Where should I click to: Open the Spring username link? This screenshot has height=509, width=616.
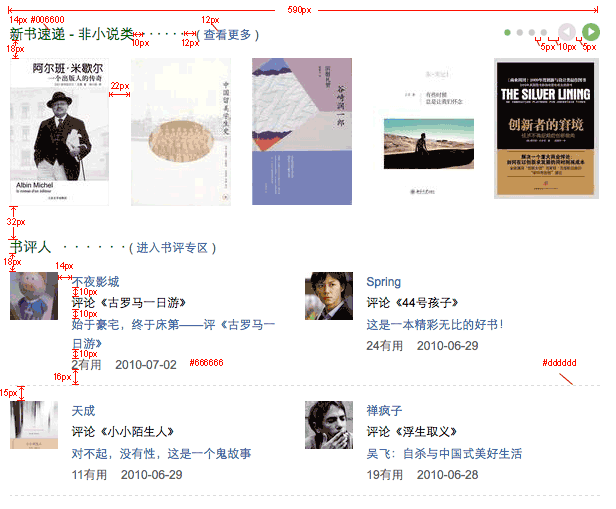(x=384, y=282)
